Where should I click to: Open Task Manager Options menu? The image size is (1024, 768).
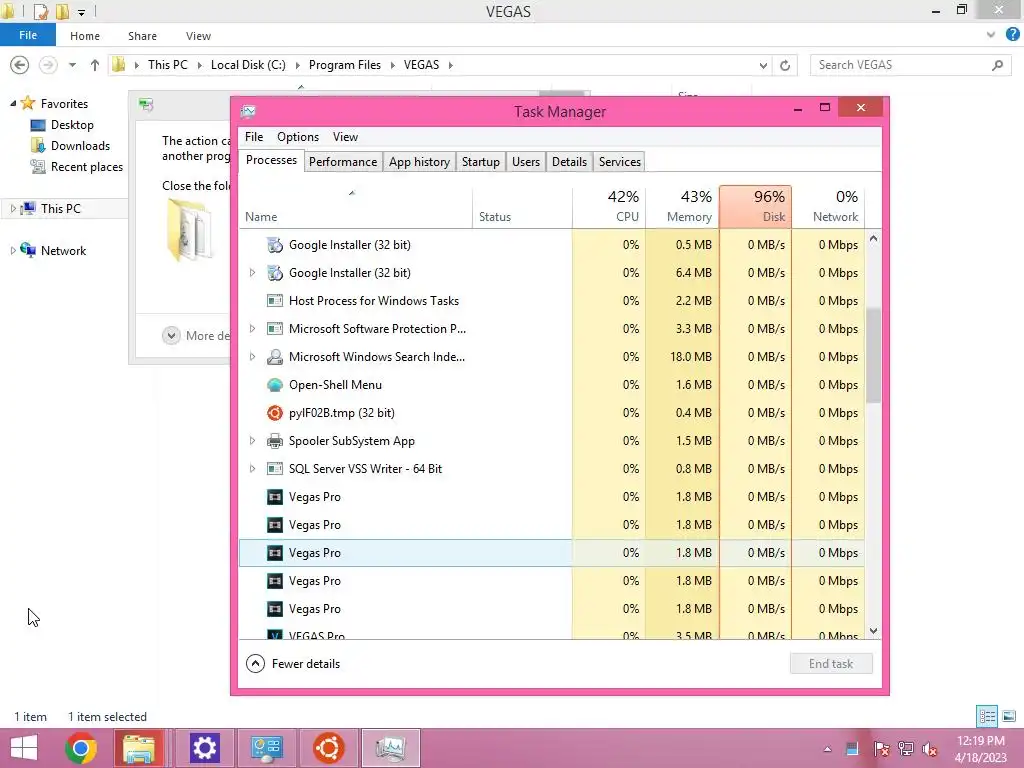298,137
